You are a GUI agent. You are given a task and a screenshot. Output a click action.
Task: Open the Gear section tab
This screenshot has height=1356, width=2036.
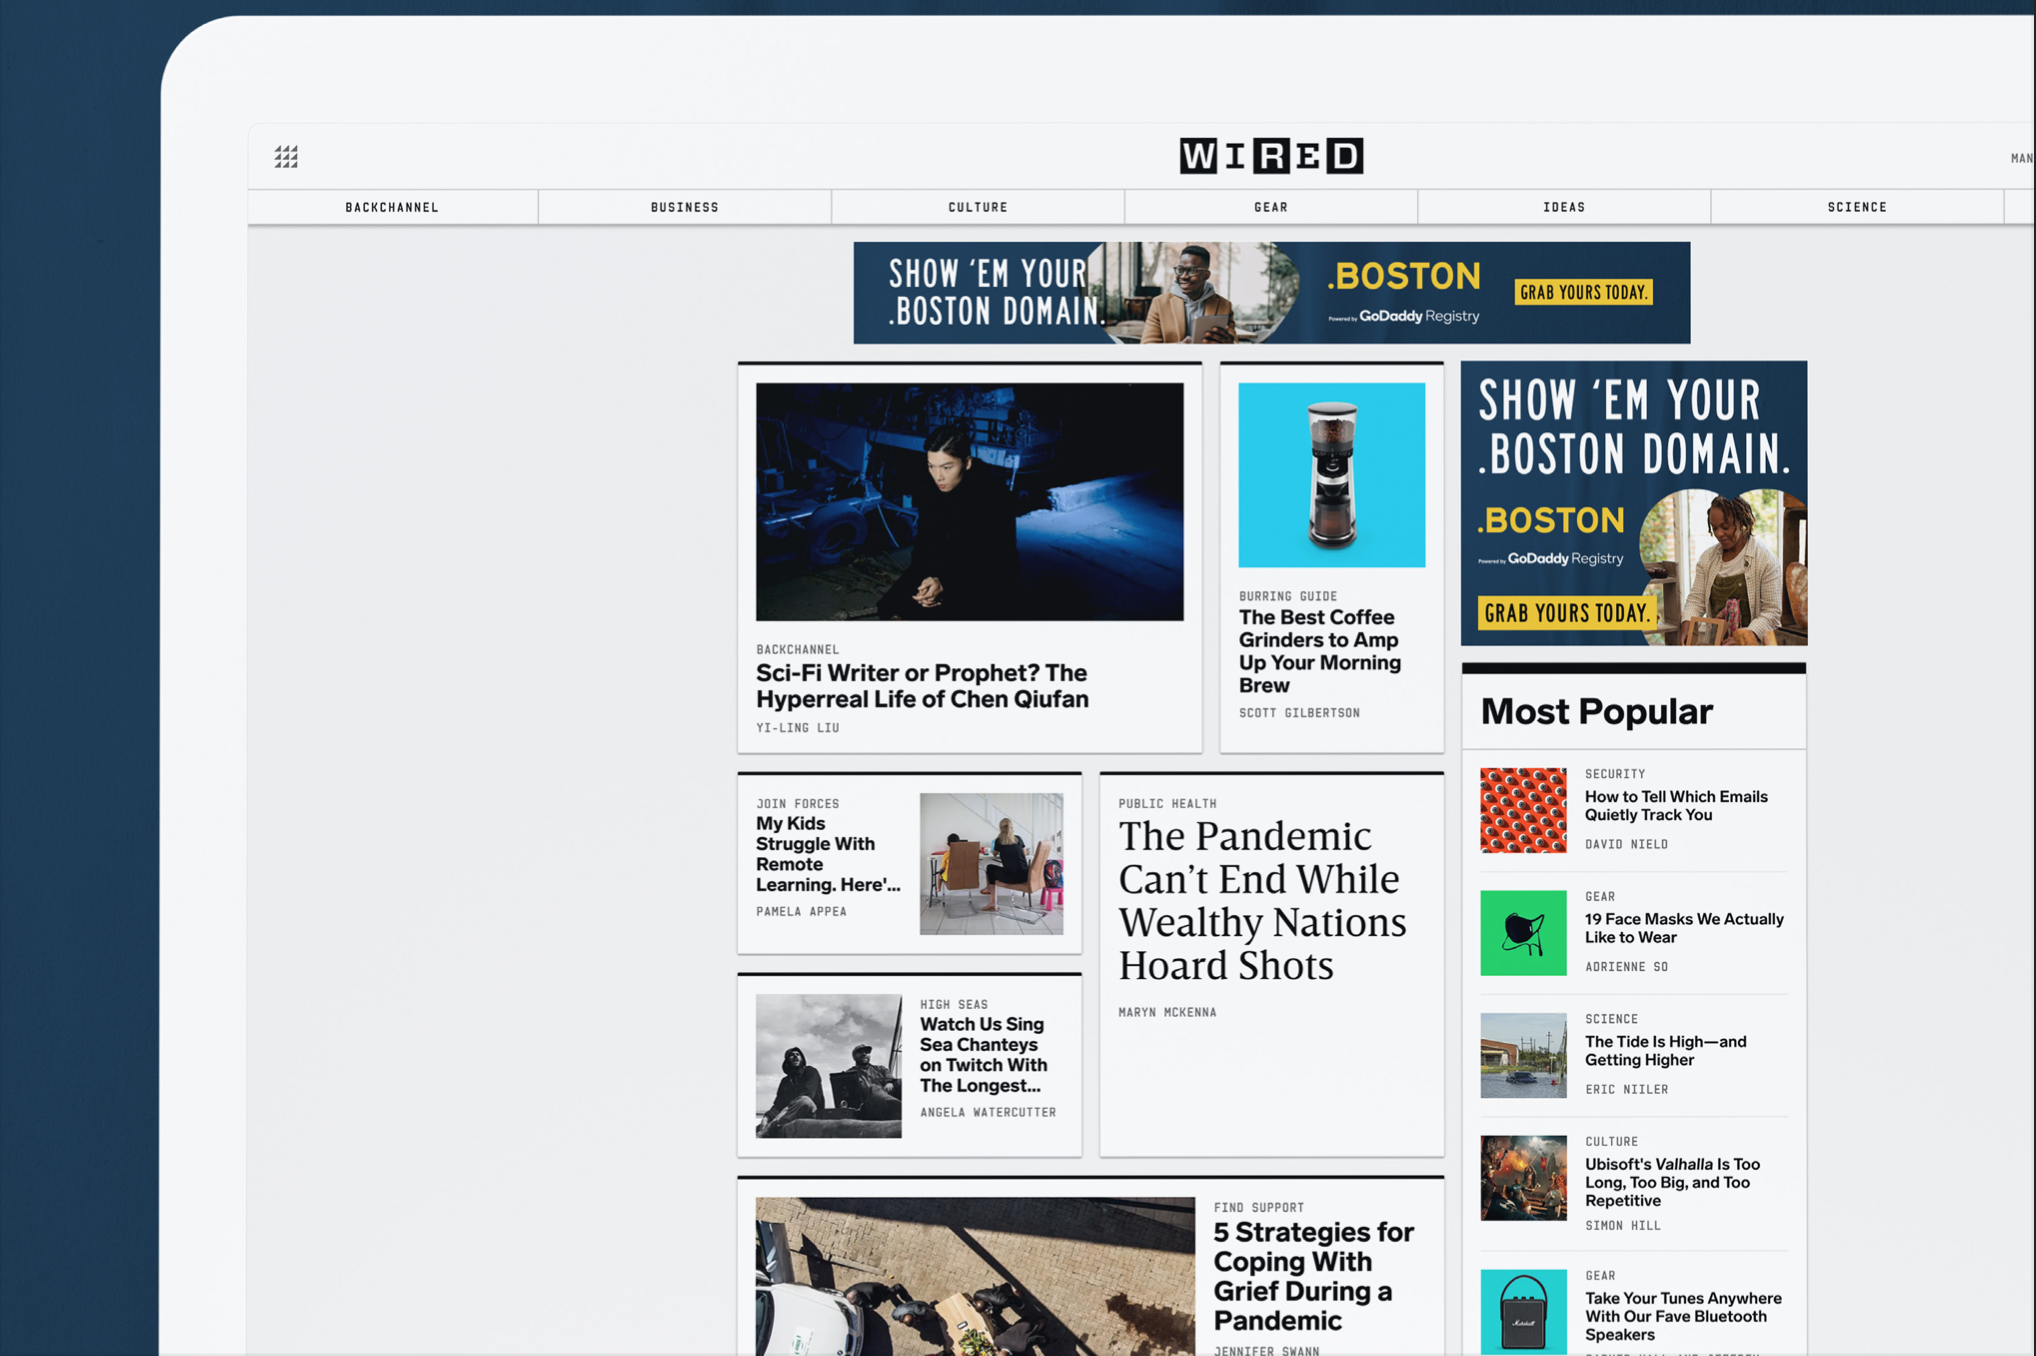coord(1271,207)
